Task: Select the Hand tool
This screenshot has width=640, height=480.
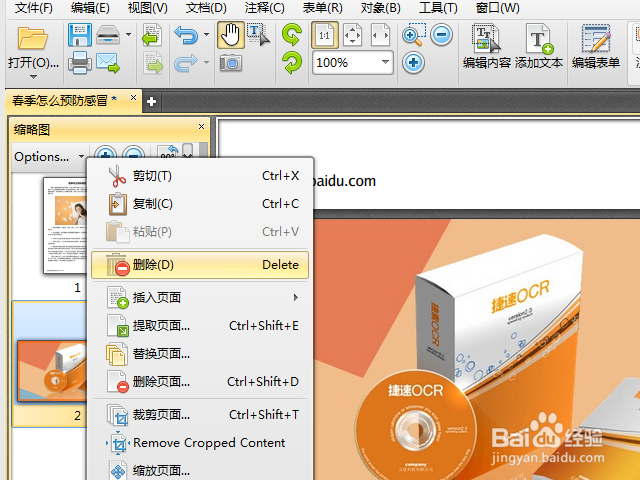Action: (x=231, y=35)
